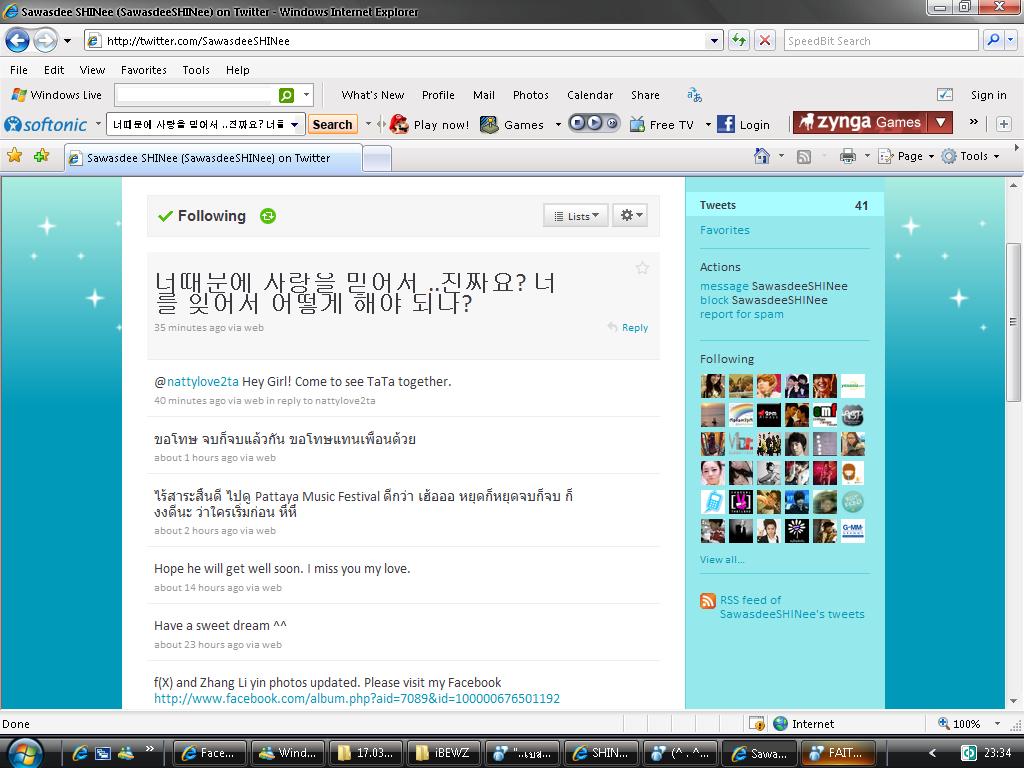1024x768 pixels.
Task: Open the Windows Live translate icon
Action: [694, 95]
